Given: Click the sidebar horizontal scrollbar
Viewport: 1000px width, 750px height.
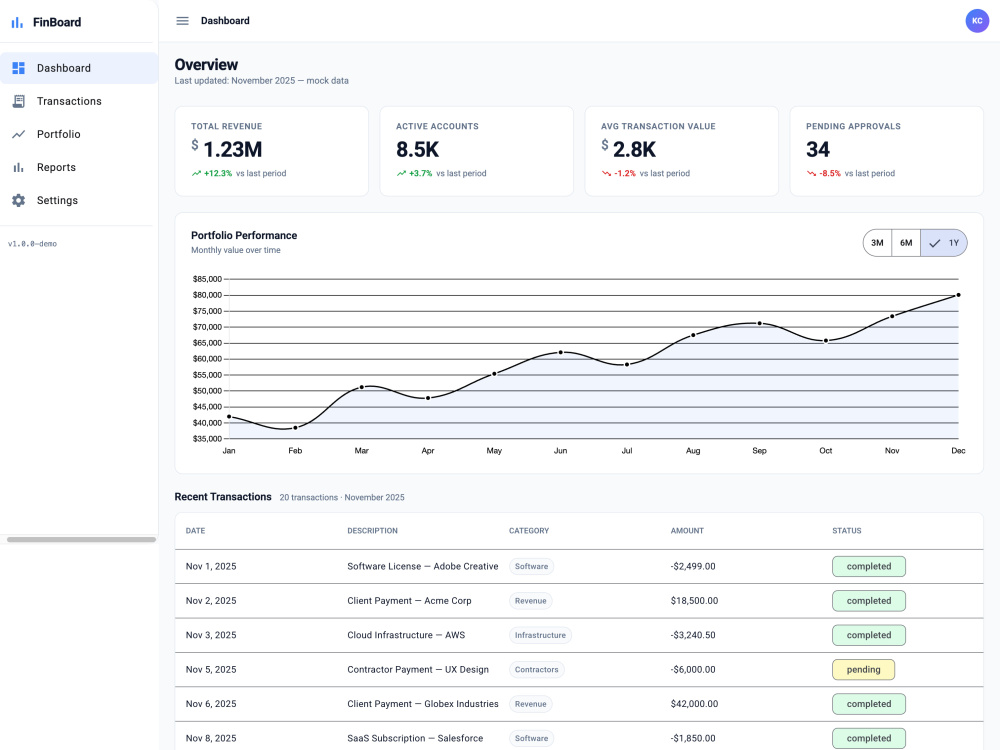Looking at the screenshot, I should [x=81, y=540].
